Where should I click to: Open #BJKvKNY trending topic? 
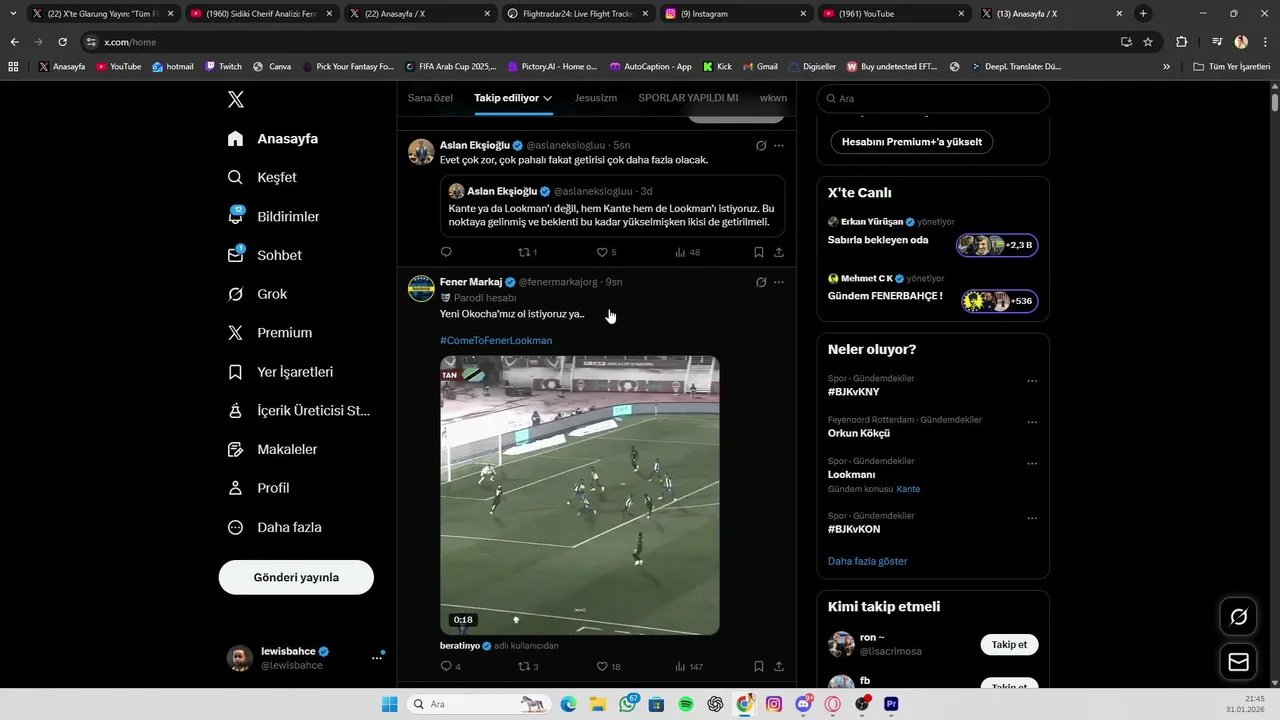coord(853,392)
